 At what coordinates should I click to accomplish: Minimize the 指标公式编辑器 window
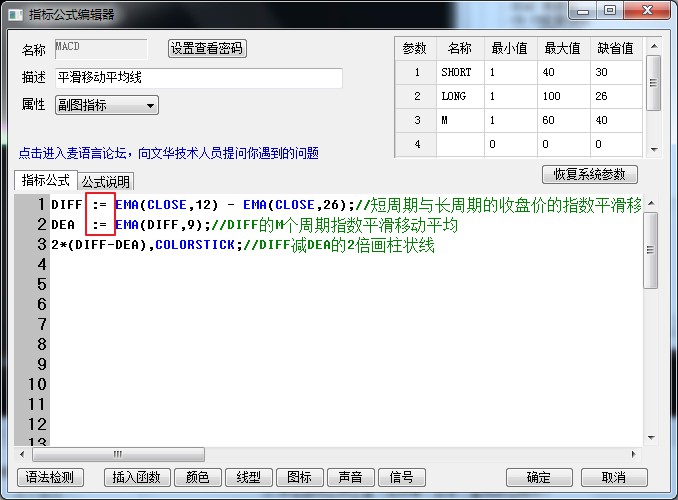tap(583, 11)
